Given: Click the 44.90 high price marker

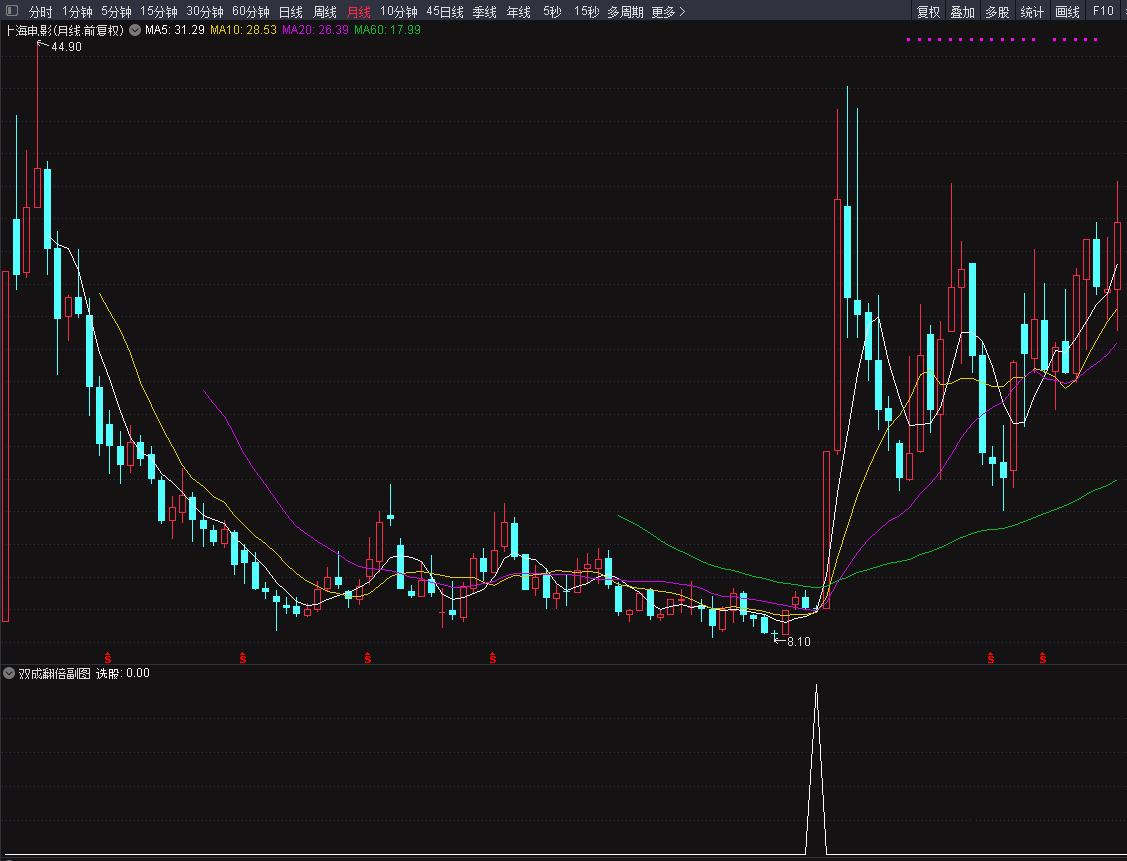Looking at the screenshot, I should pos(66,47).
